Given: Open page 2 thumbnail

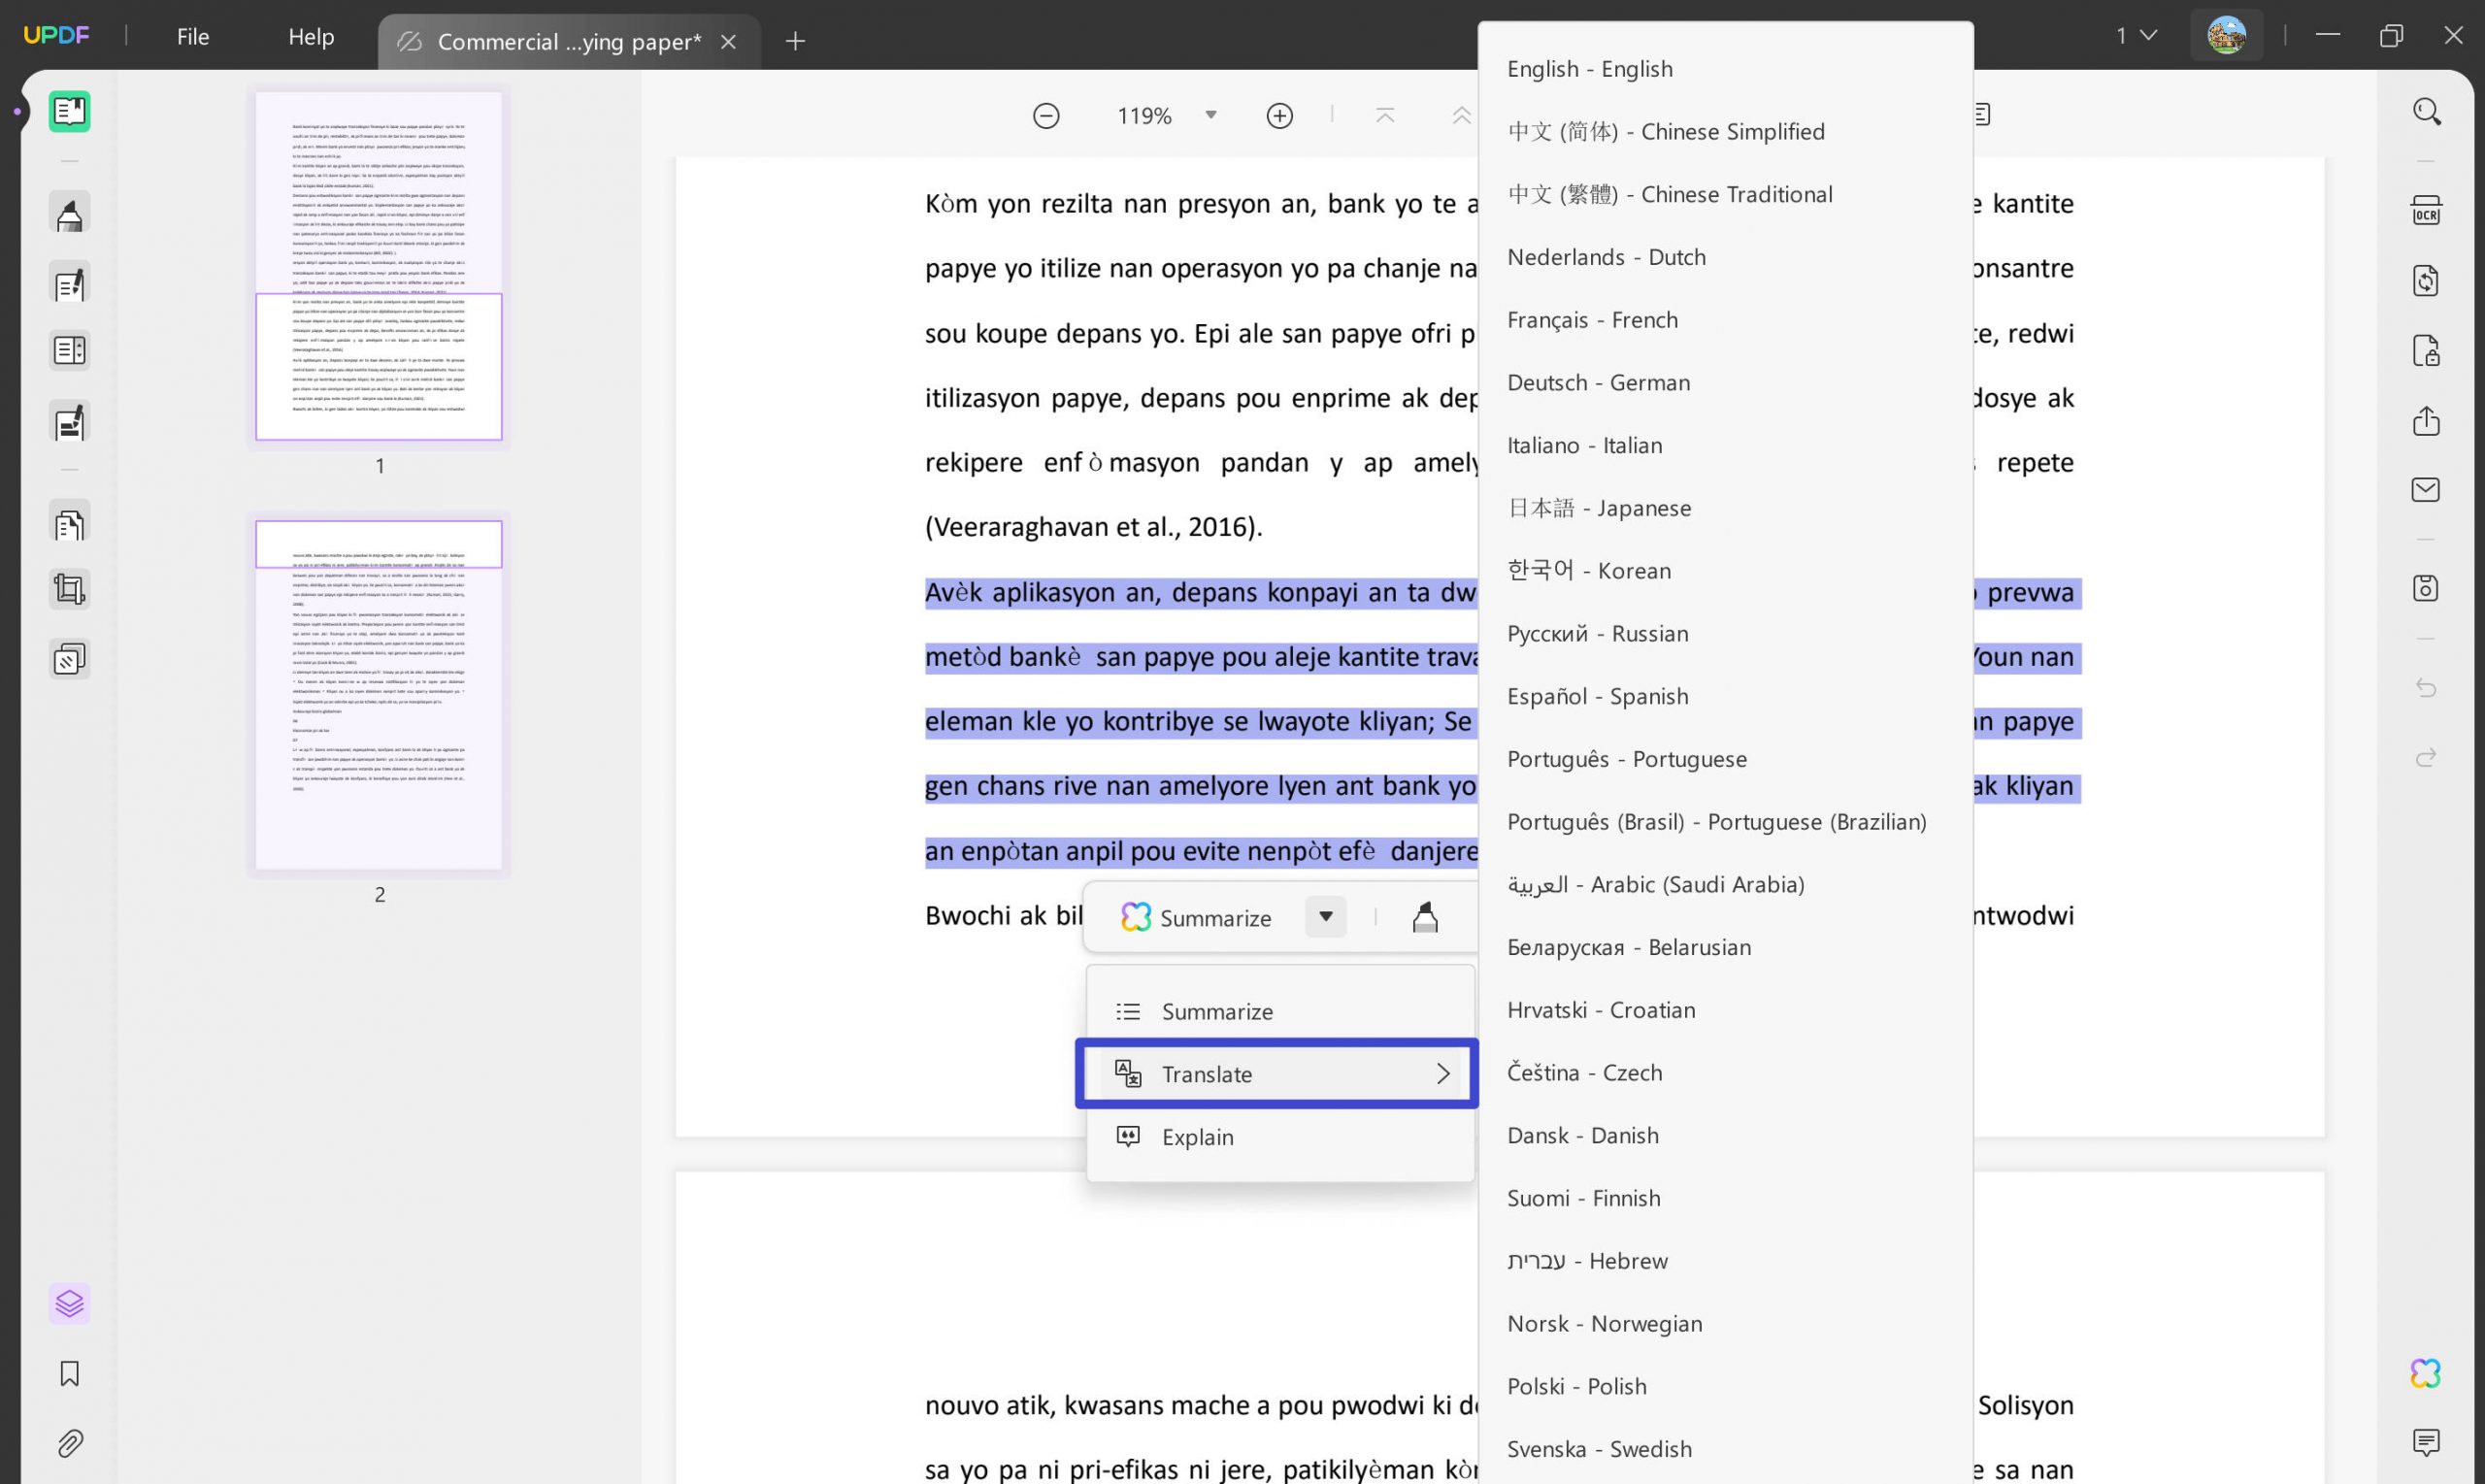Looking at the screenshot, I should (379, 695).
